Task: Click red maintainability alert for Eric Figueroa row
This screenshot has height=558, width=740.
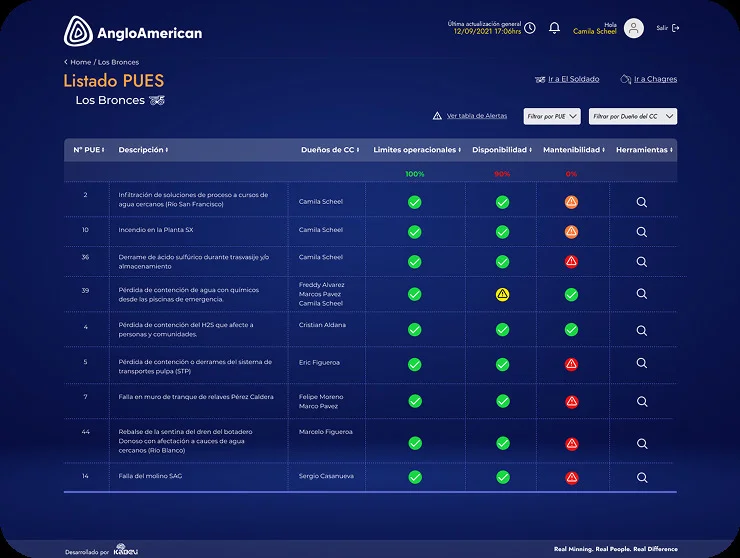Action: tap(571, 364)
